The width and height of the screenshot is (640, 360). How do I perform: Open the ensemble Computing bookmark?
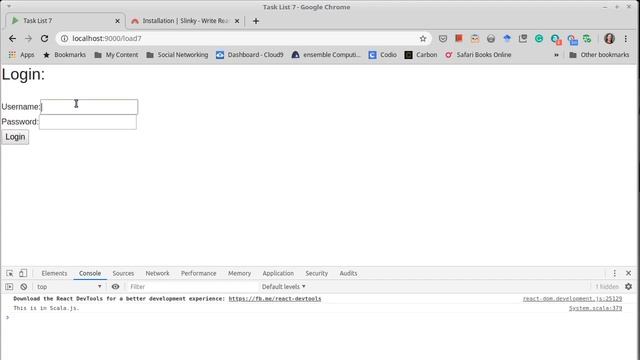click(326, 55)
